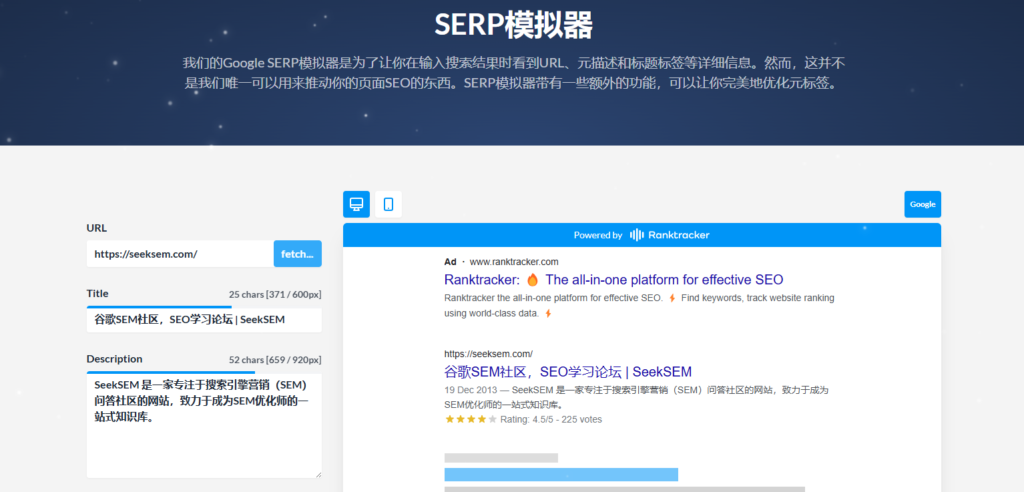
Task: Click the SERP模拟器 page heading
Action: click(513, 25)
